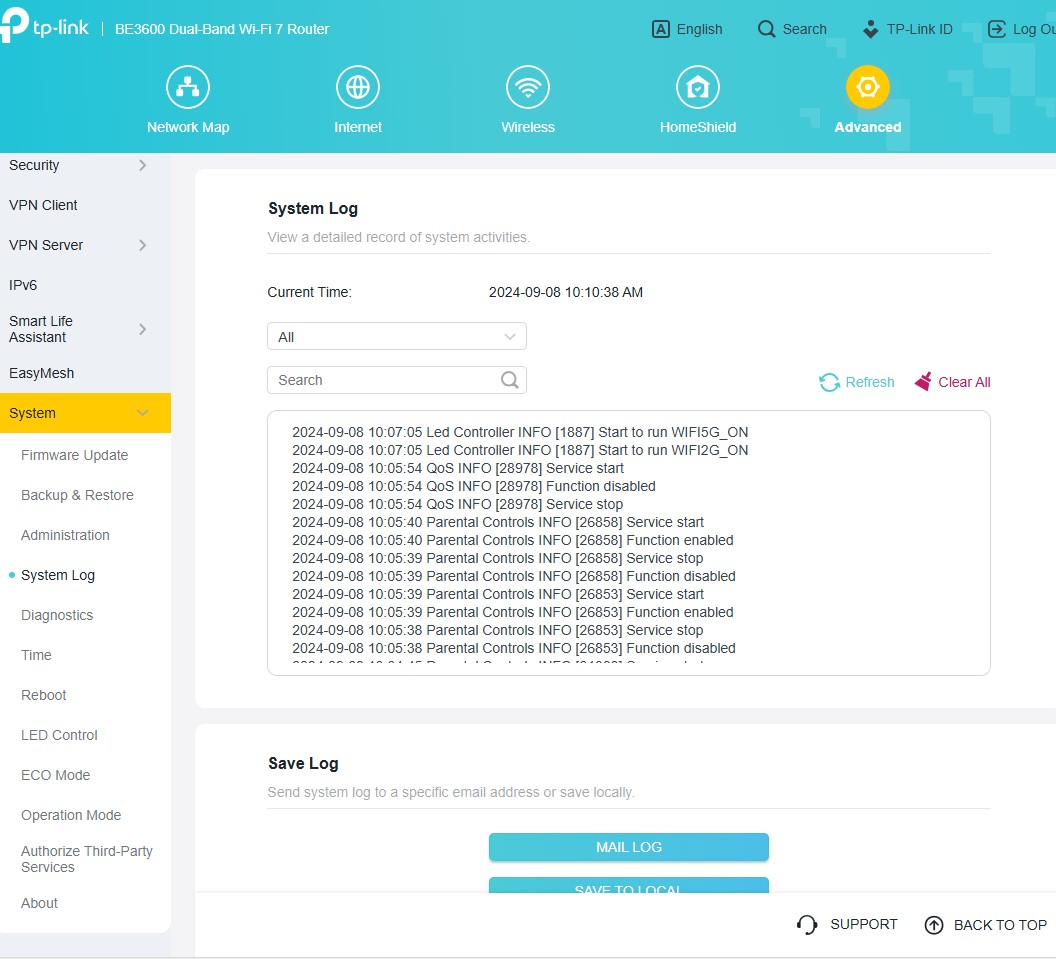
Task: Expand the VPN Server submenu
Action: [x=143, y=245]
